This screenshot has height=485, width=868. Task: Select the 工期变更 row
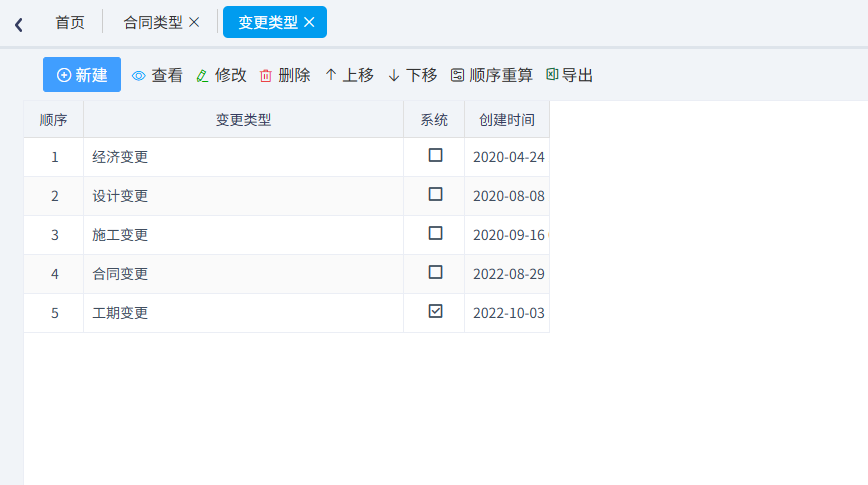287,313
